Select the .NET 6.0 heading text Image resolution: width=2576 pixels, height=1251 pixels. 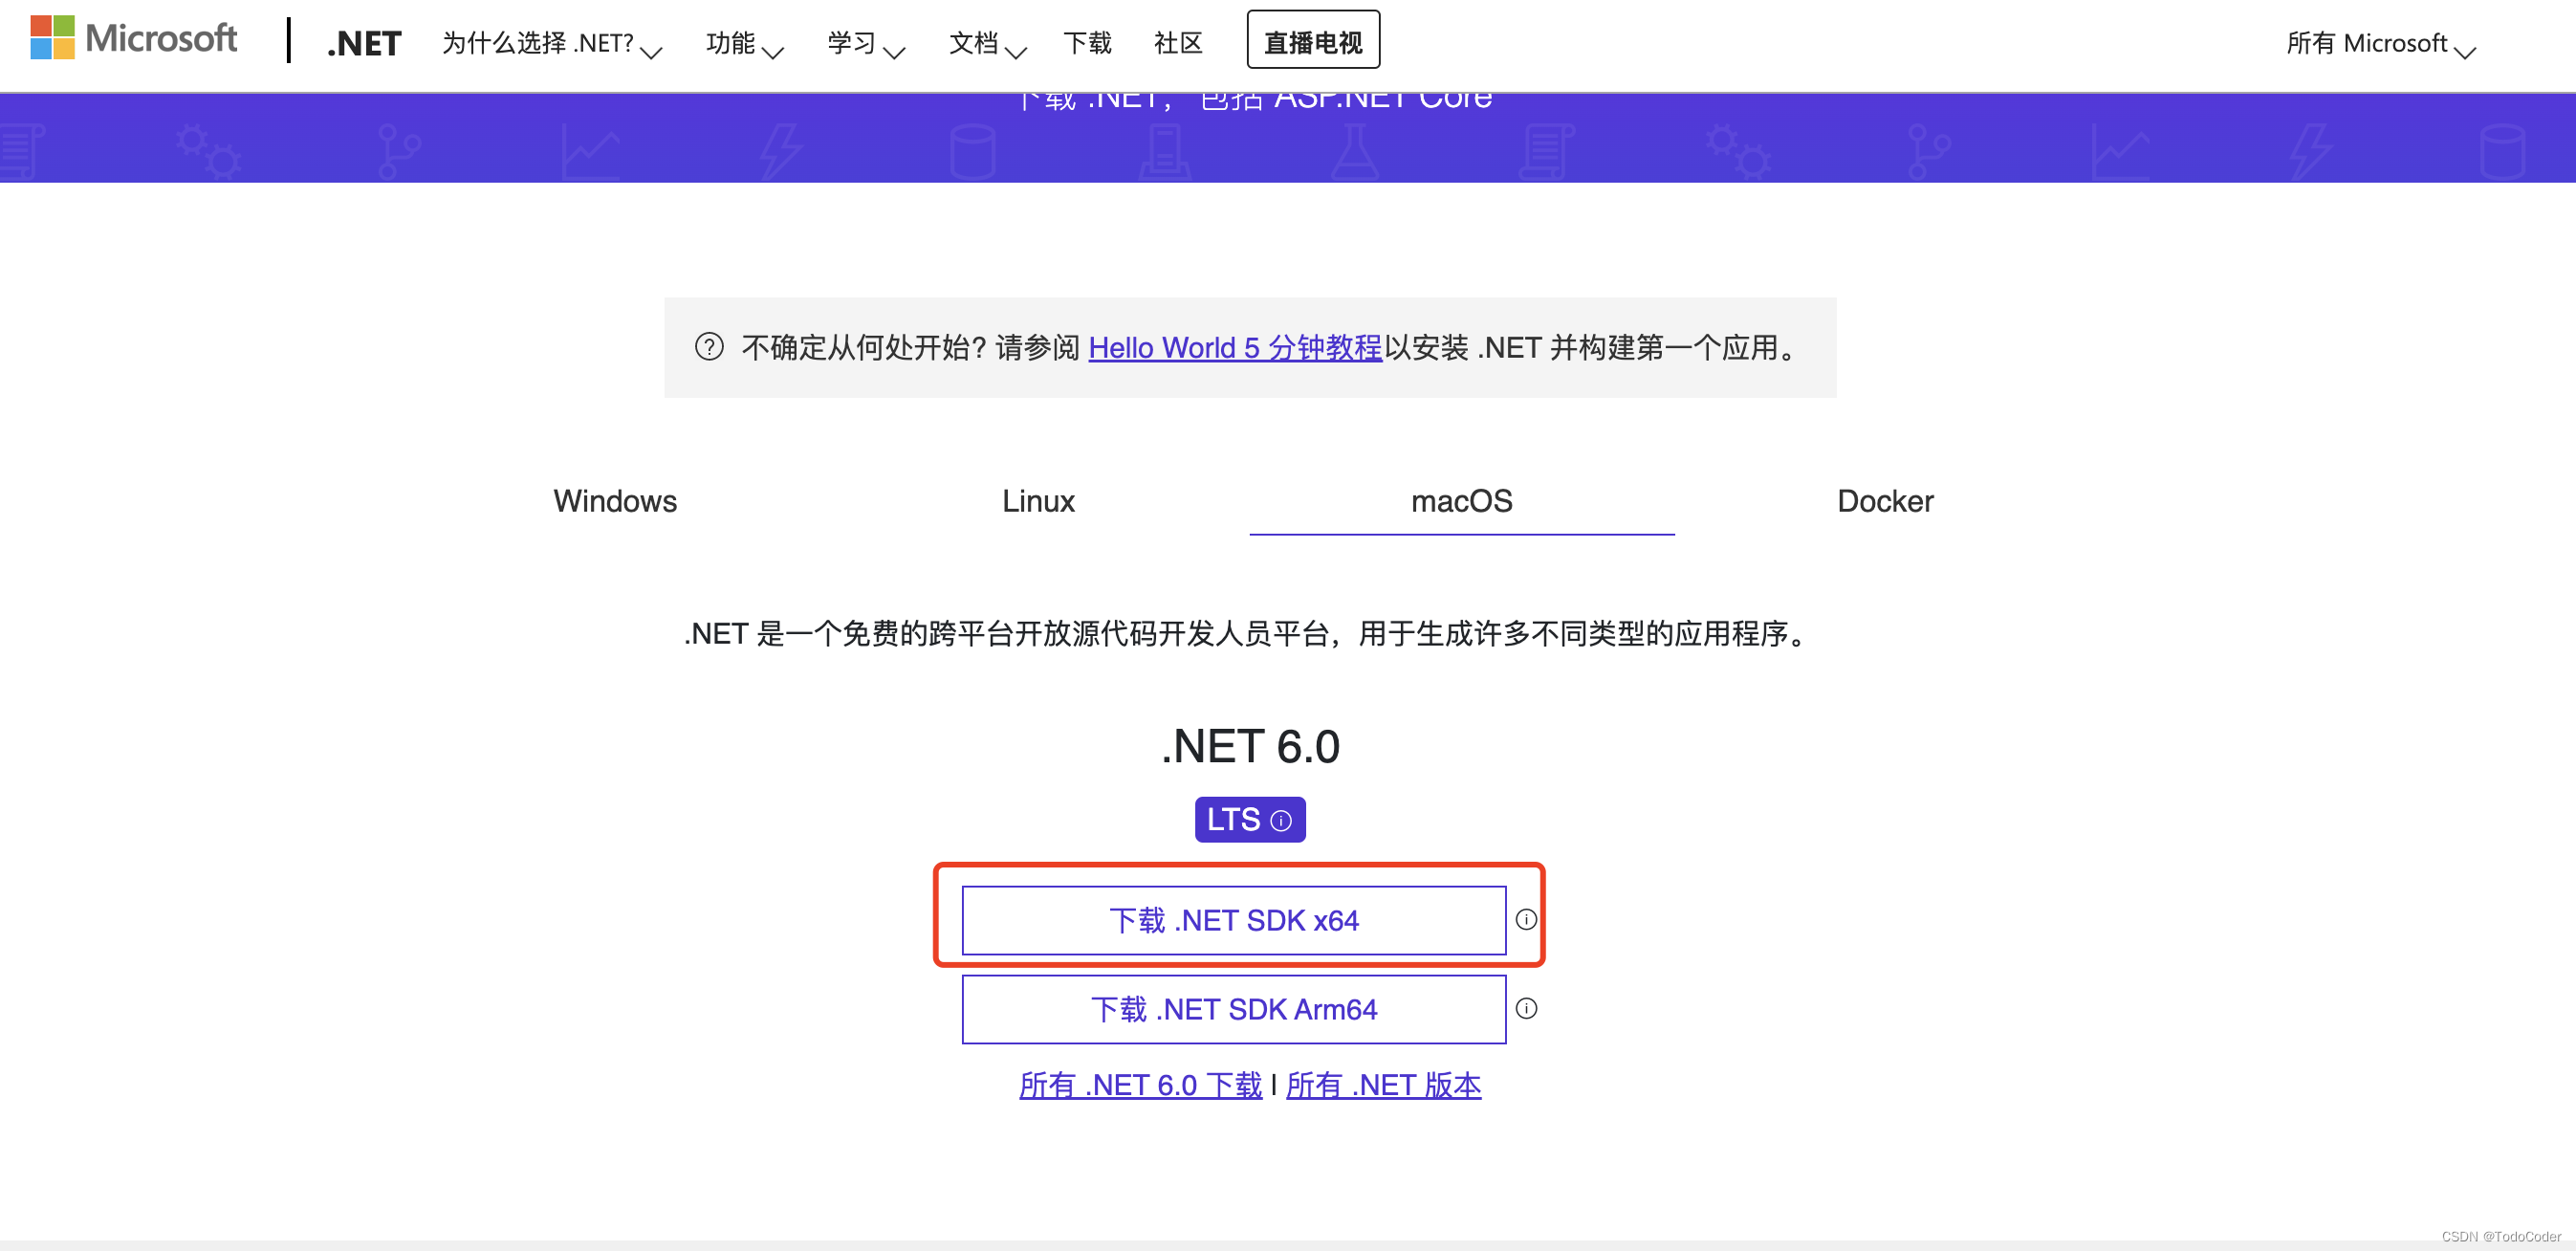coord(1250,746)
